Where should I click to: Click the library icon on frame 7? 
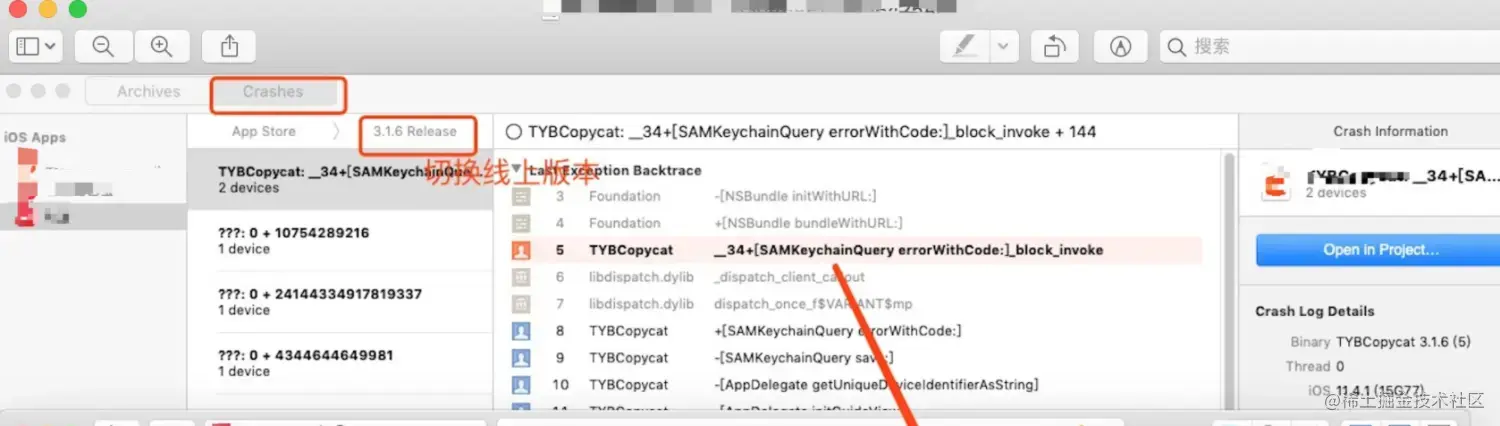click(x=520, y=304)
